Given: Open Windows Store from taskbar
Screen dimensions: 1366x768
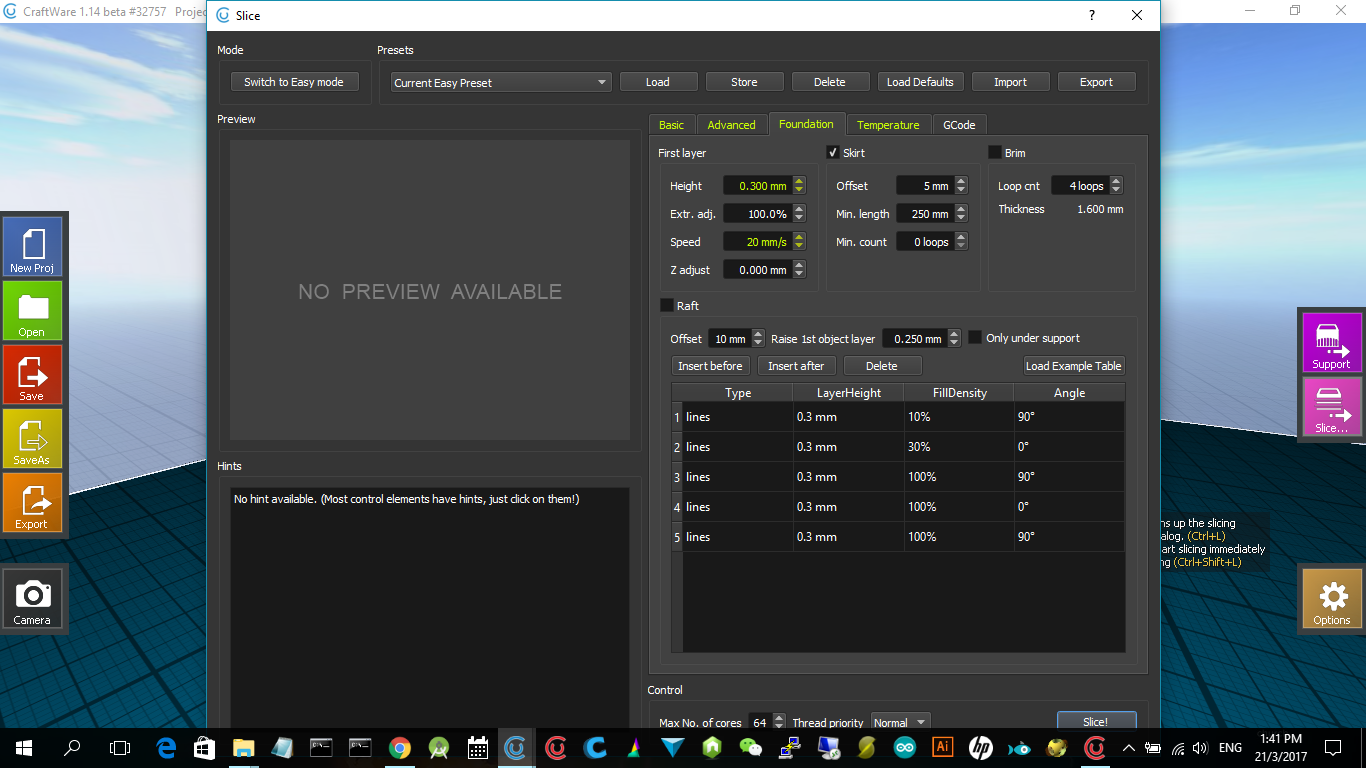Looking at the screenshot, I should point(205,747).
